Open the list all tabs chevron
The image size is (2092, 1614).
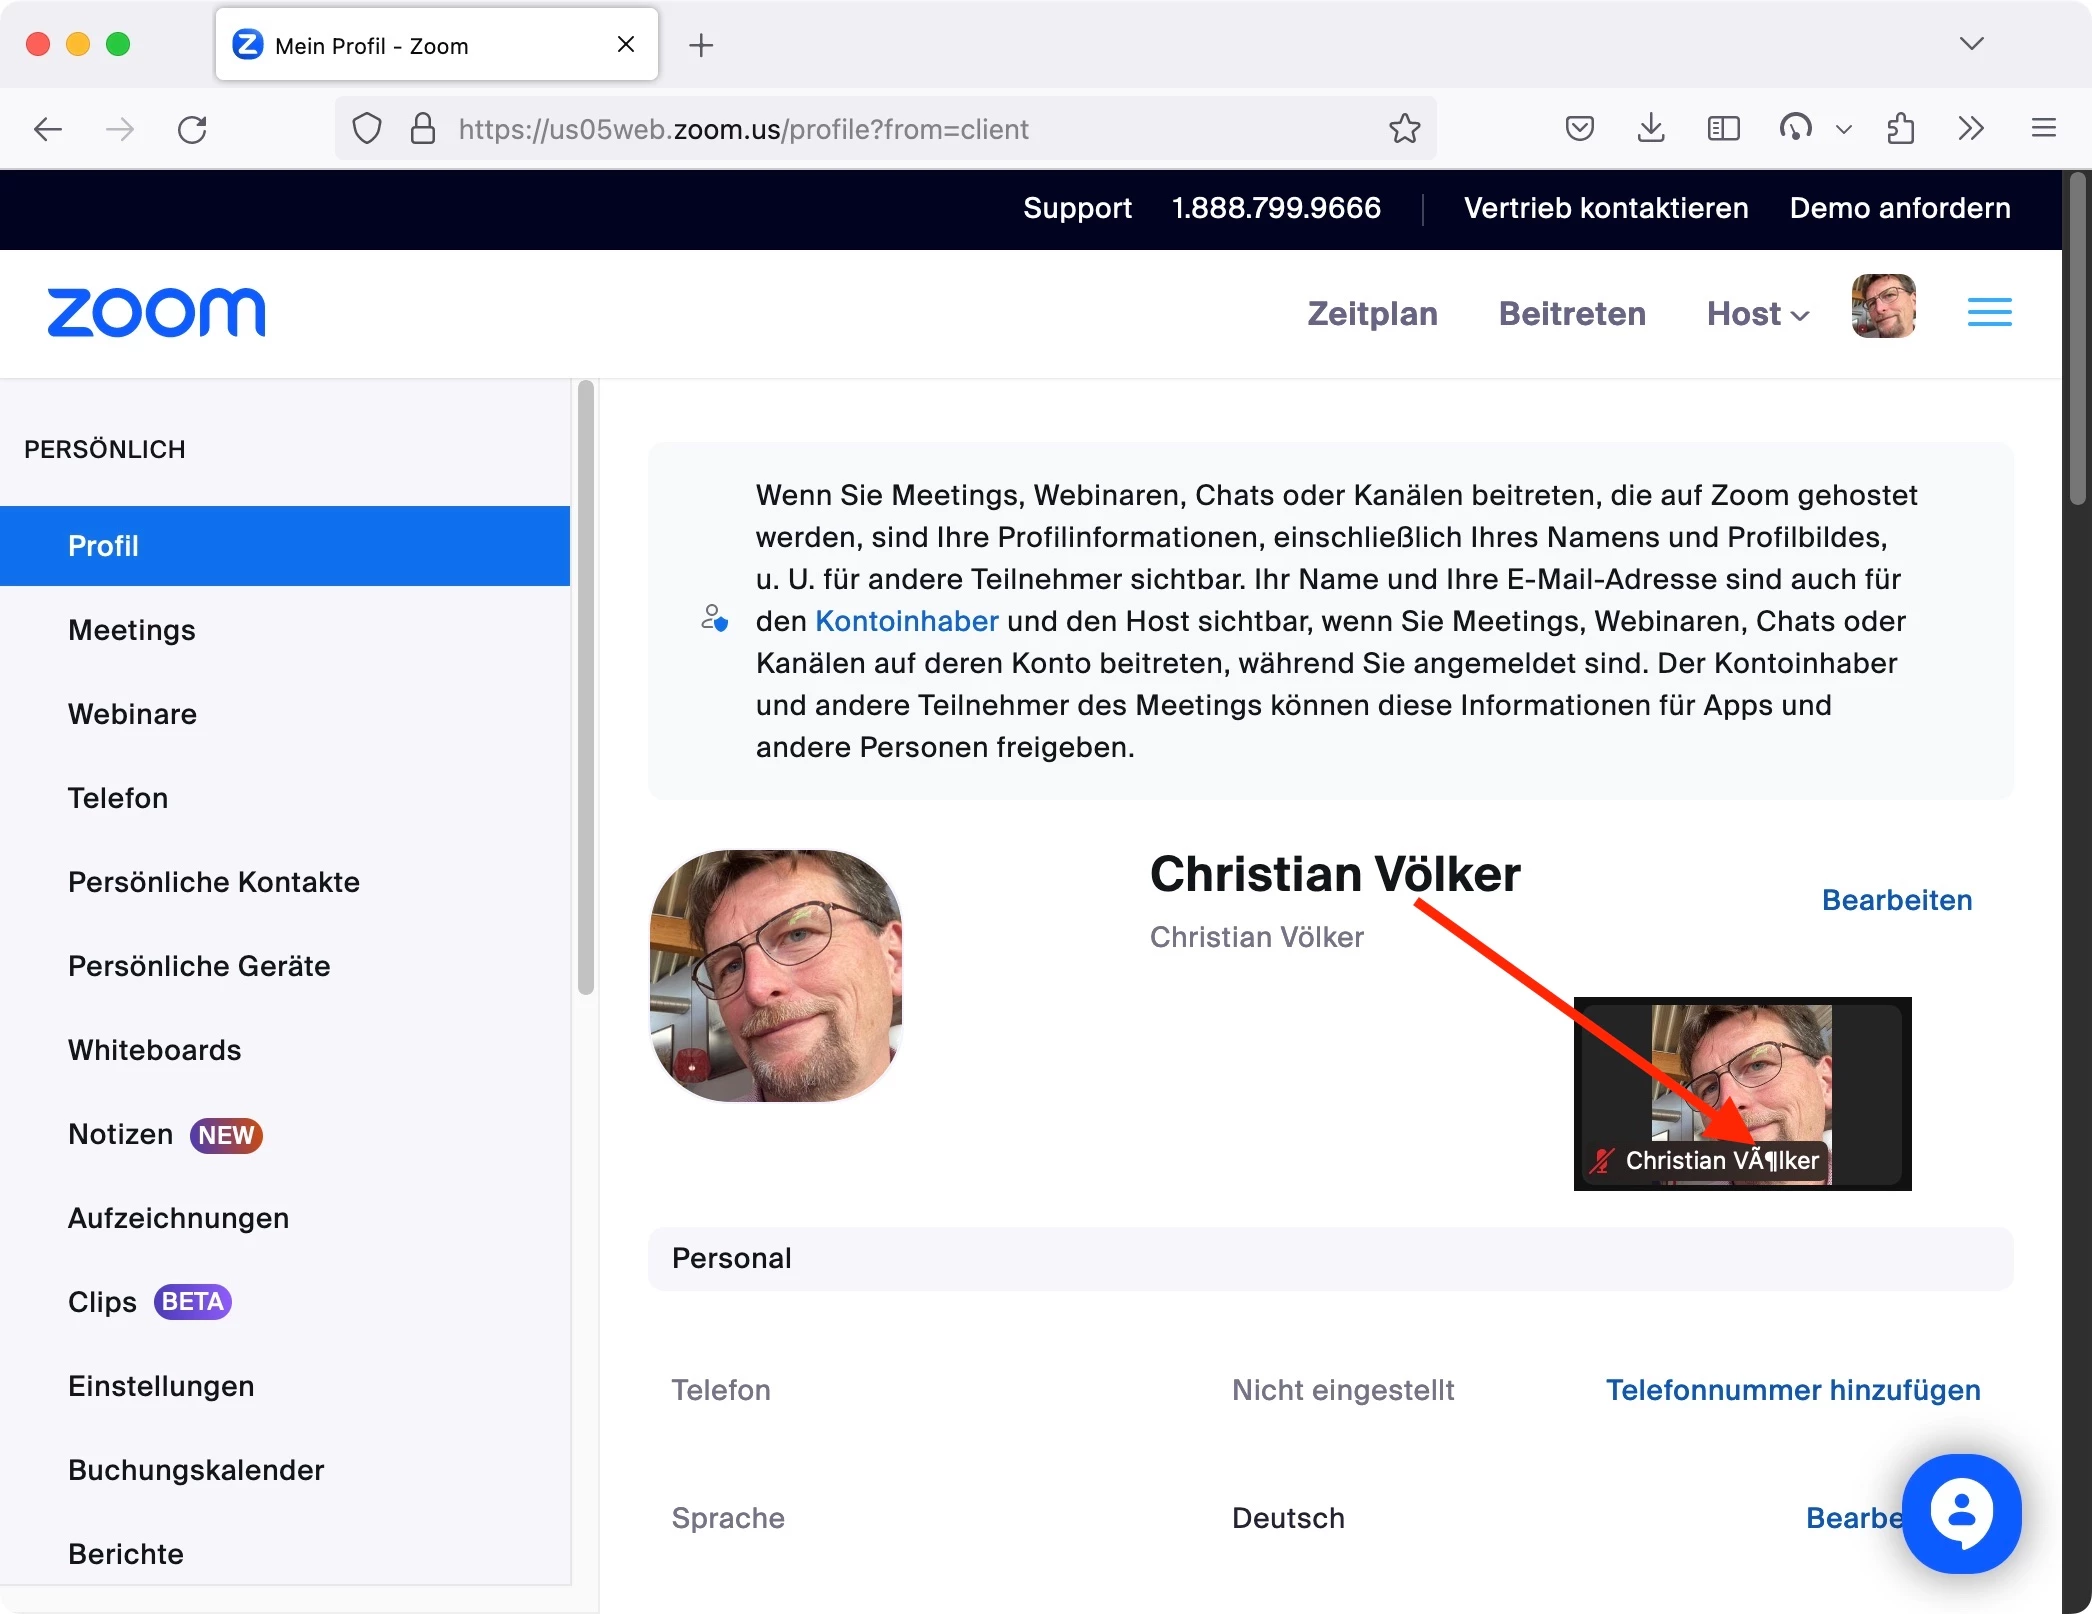(x=1971, y=44)
